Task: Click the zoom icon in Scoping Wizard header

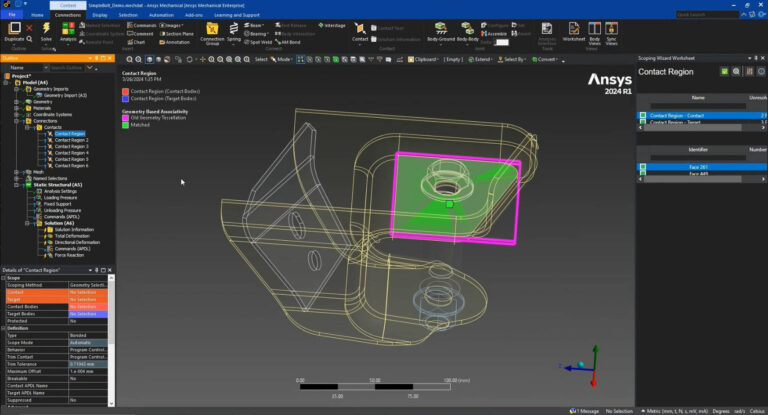Action: point(736,72)
